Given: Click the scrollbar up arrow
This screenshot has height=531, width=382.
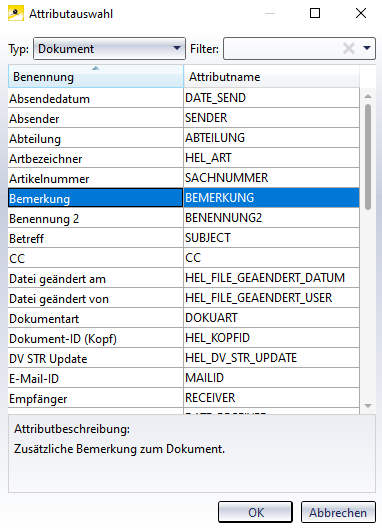Looking at the screenshot, I should [368, 97].
